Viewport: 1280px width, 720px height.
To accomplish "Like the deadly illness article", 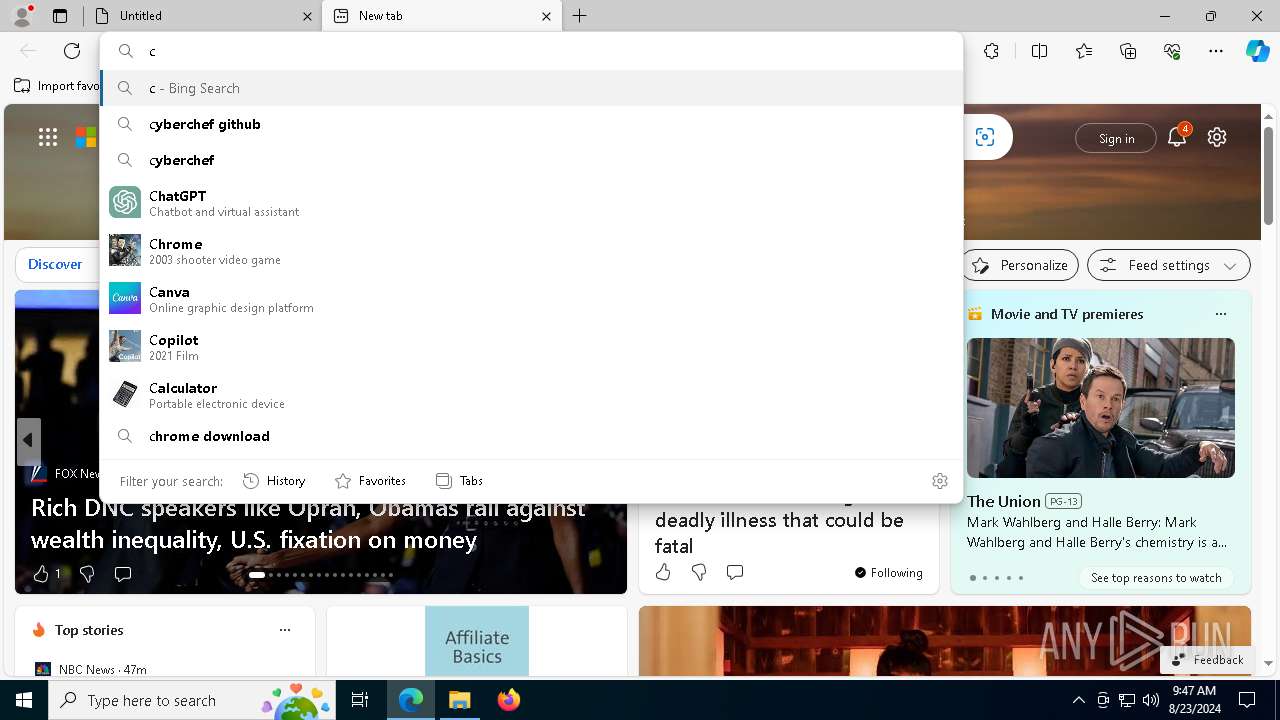I will 663,572.
